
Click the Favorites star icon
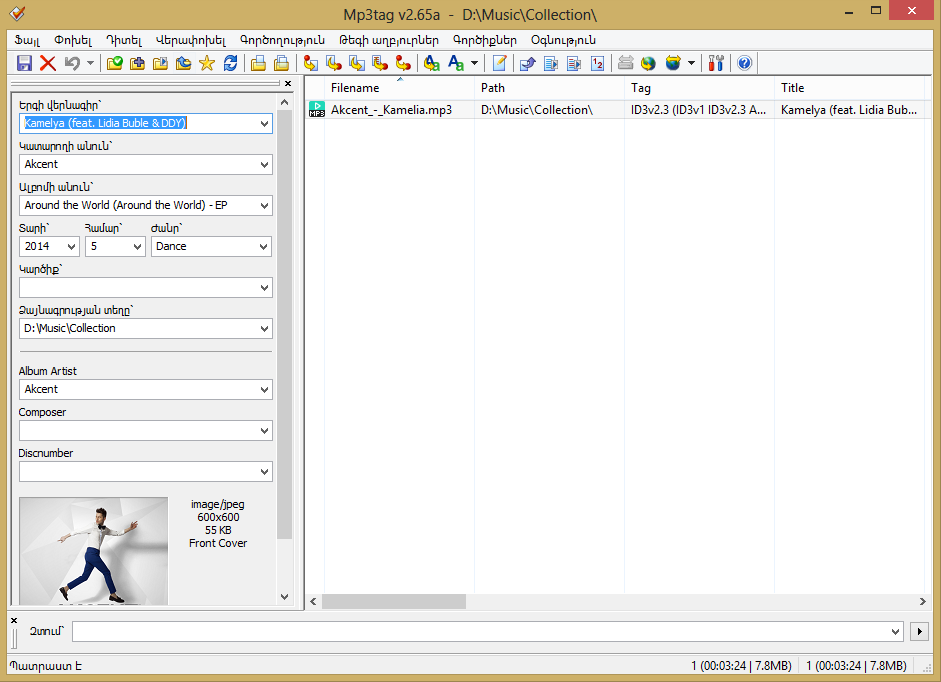[206, 63]
